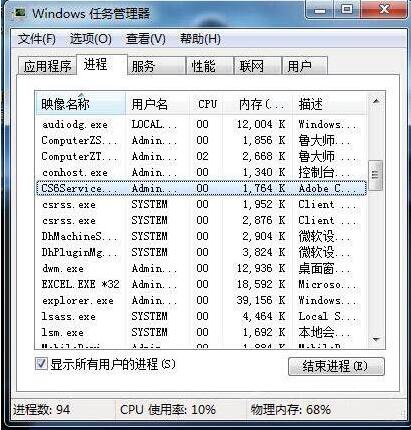Sort by 内存 column header

(x=257, y=104)
